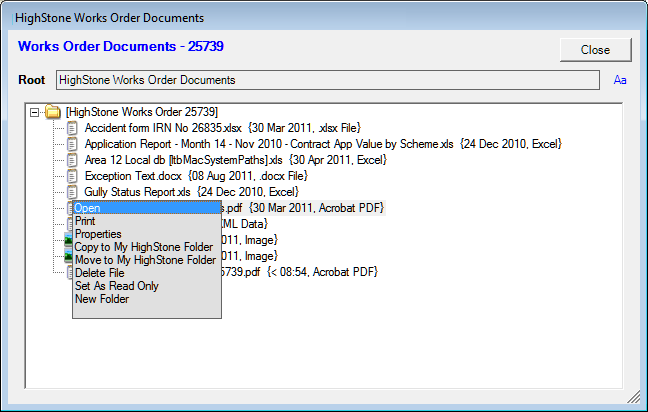Select the Gully Status Report.xls file
This screenshot has height=412, width=648.
191,192
